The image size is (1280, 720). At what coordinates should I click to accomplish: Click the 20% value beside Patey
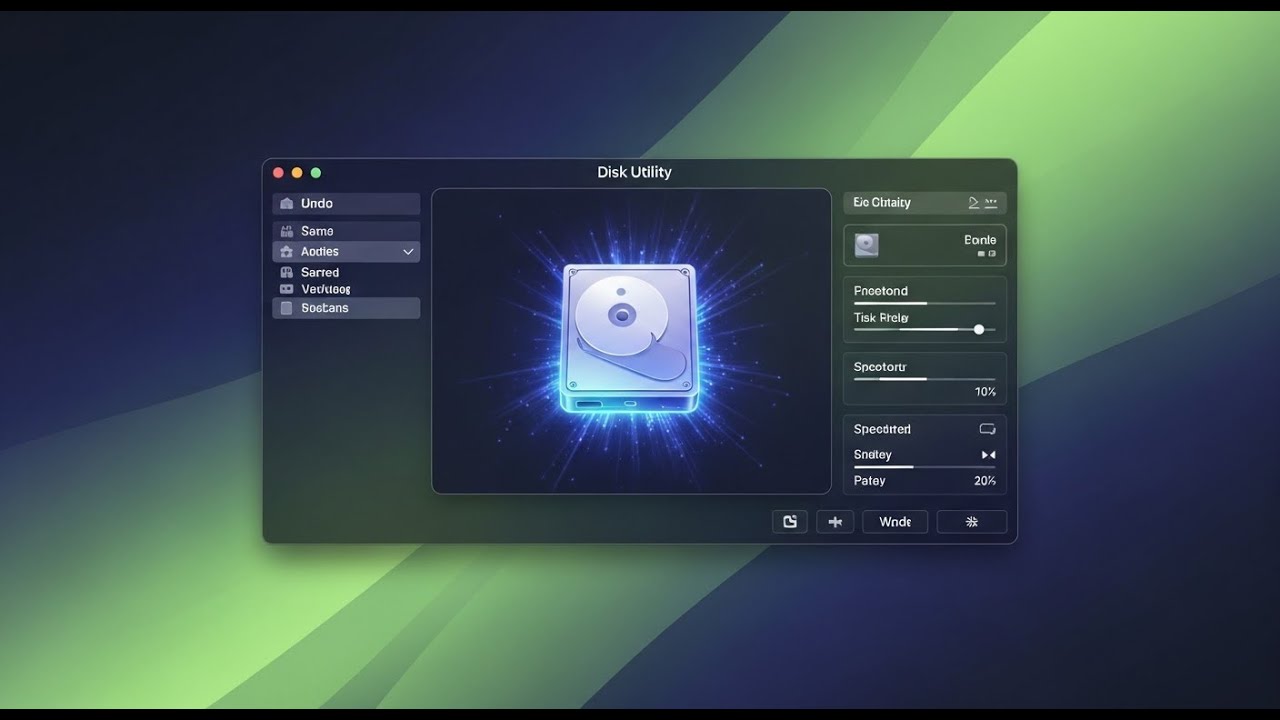985,481
